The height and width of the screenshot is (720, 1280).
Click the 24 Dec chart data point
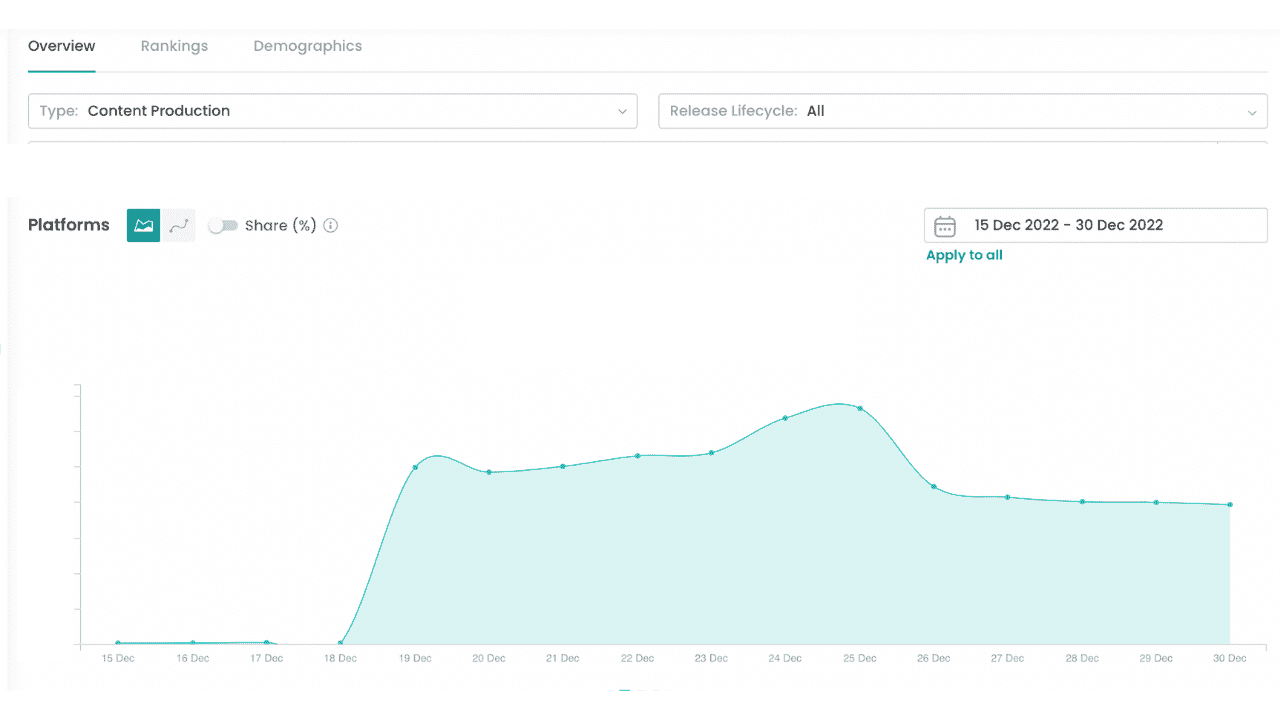point(785,418)
